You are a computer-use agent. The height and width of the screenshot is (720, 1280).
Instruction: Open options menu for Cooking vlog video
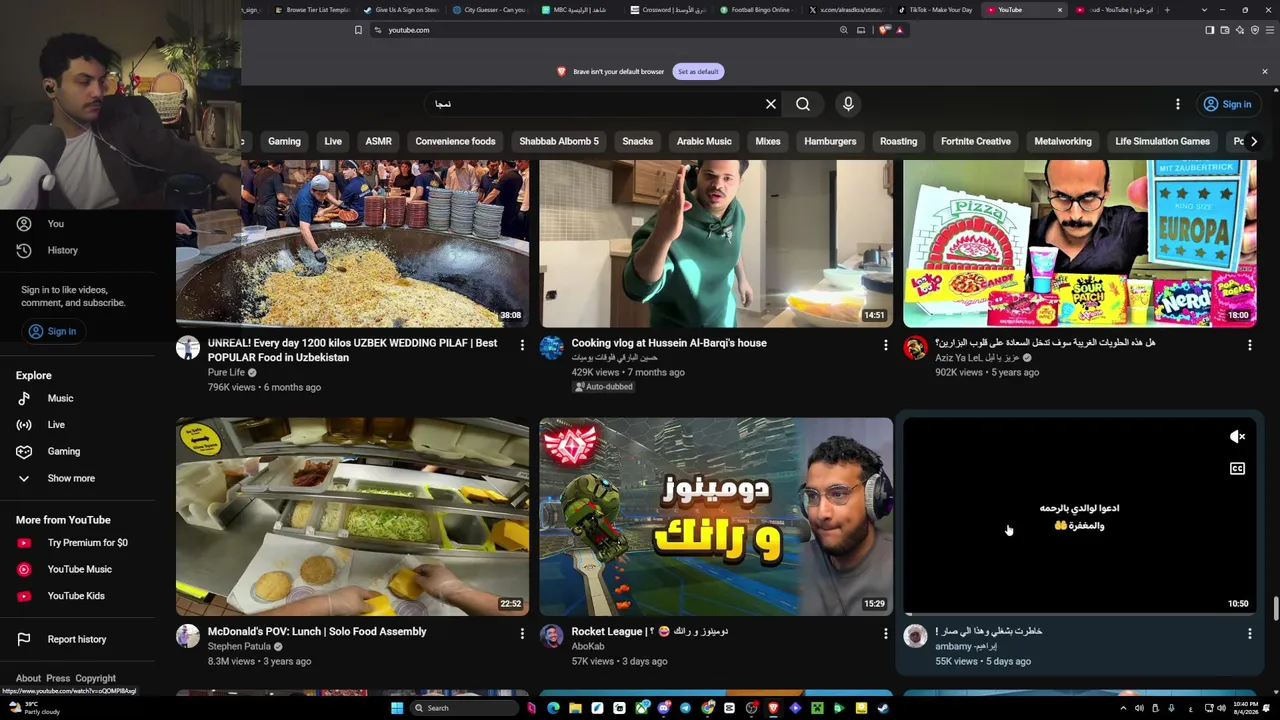[x=885, y=345]
